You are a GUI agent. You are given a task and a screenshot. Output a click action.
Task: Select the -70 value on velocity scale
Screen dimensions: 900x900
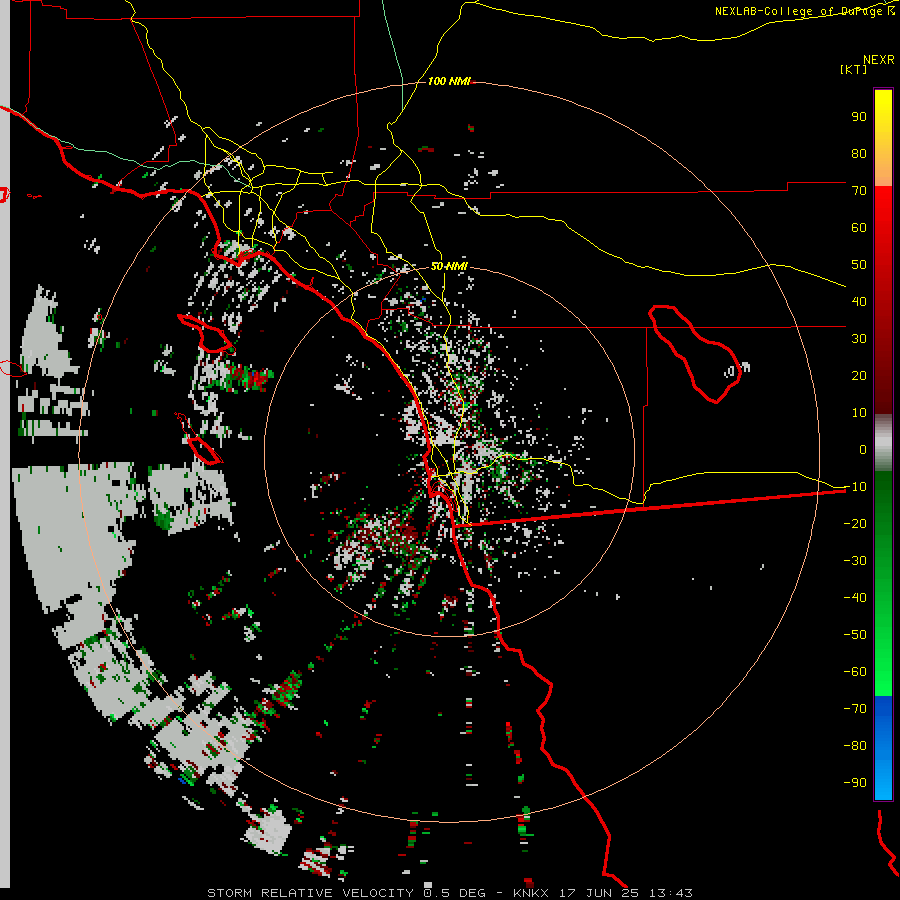(x=855, y=708)
